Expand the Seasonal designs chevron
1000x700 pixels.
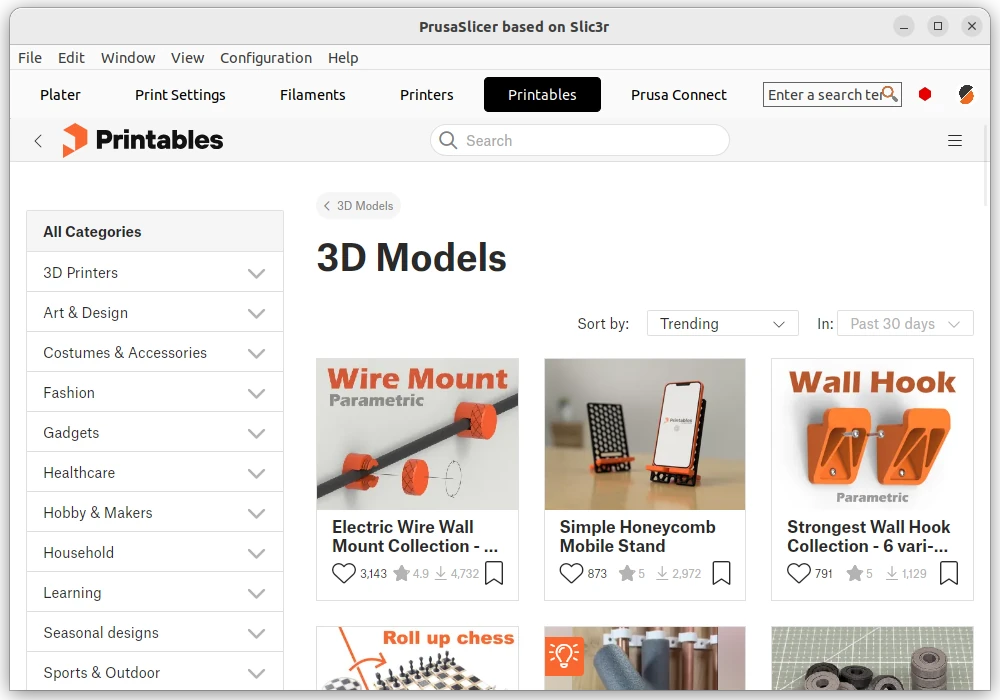click(256, 634)
